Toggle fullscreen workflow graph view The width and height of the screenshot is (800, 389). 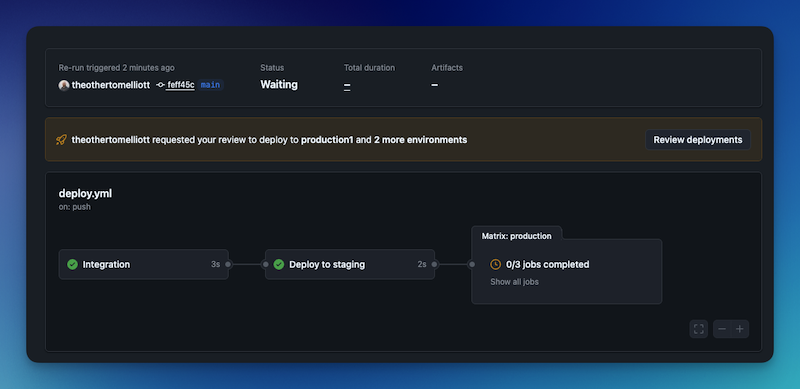pos(698,329)
